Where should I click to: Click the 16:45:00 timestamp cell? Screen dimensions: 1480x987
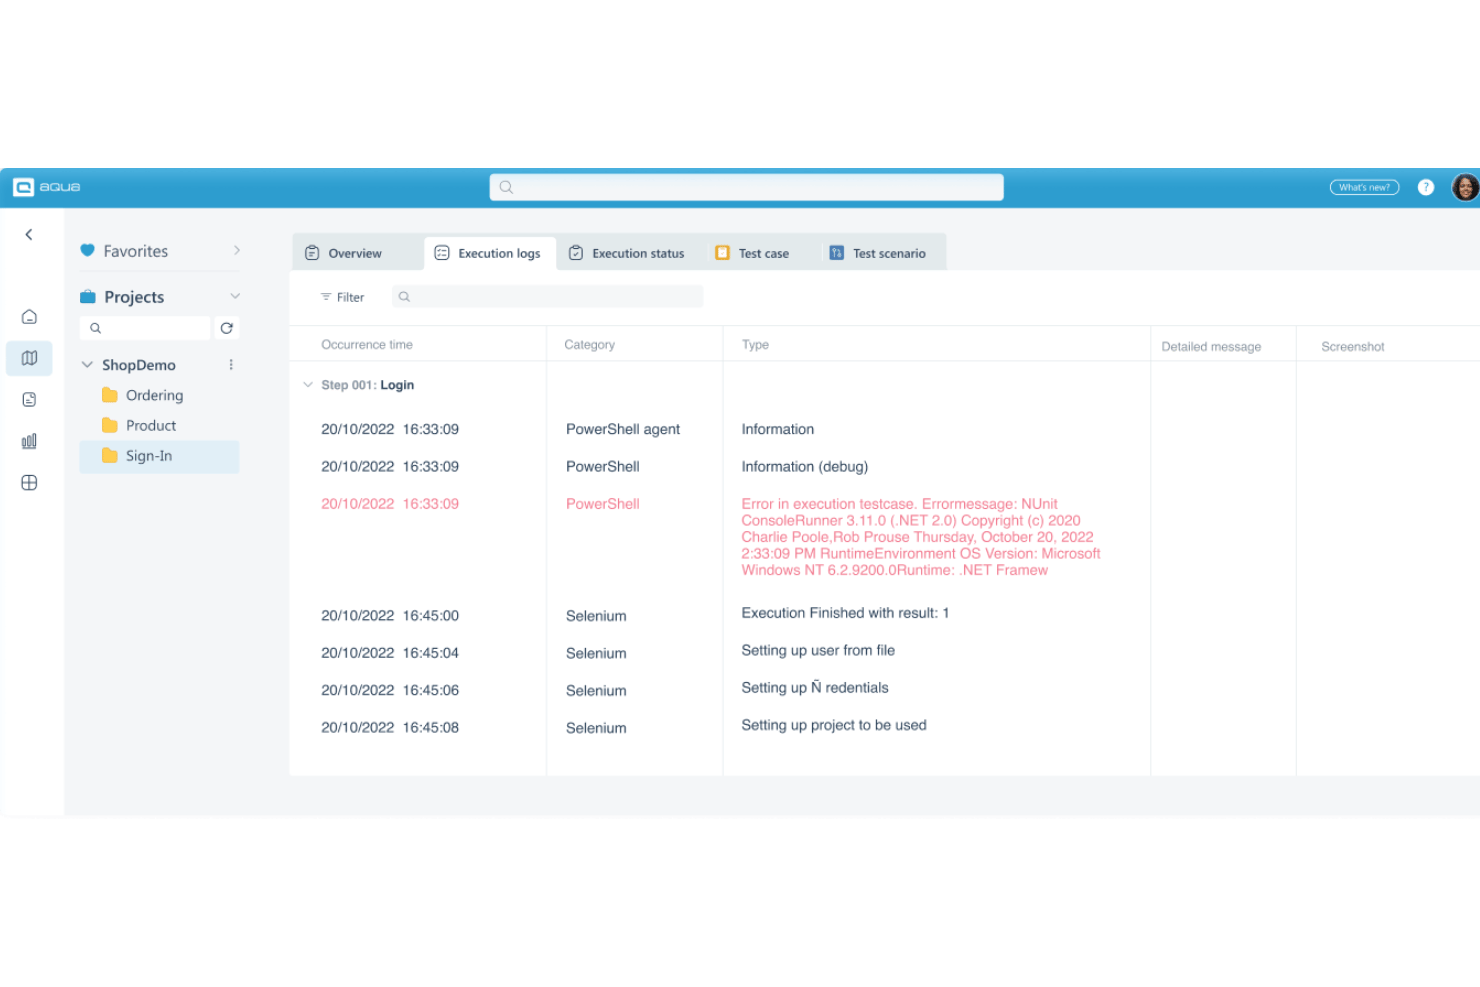coord(390,616)
